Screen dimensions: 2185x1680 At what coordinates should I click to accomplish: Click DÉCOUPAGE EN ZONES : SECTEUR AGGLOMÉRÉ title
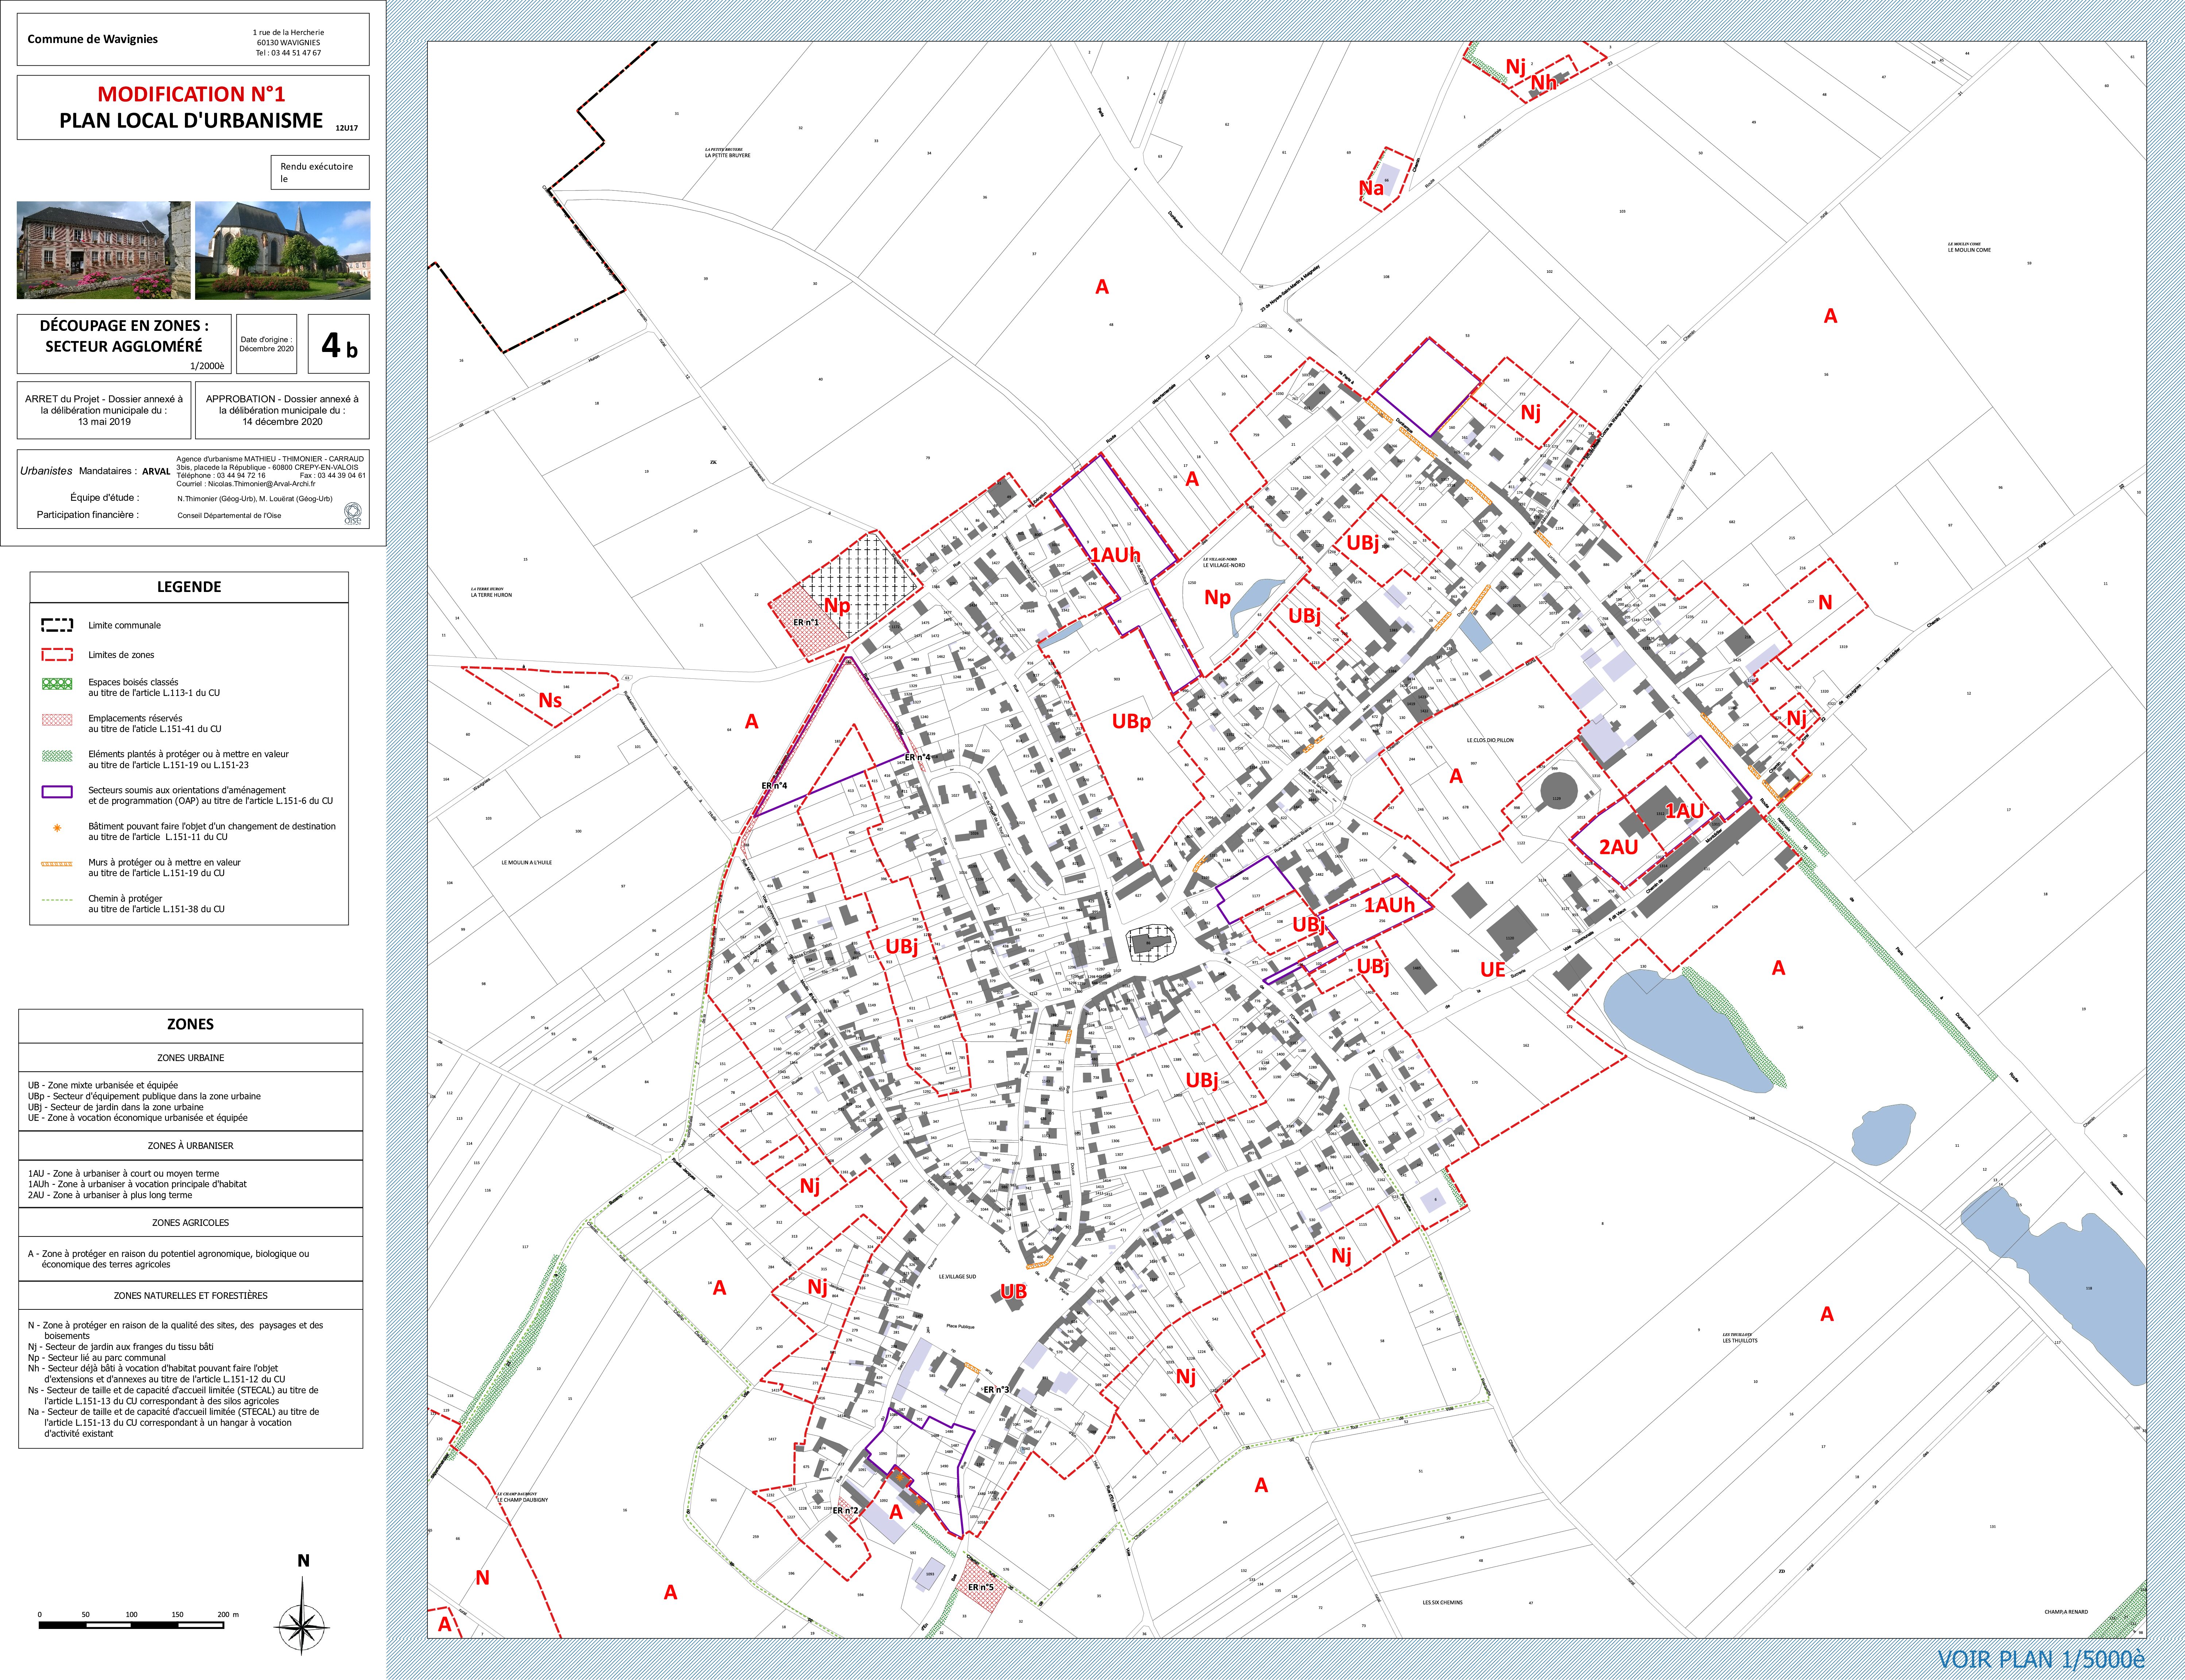pos(124,336)
